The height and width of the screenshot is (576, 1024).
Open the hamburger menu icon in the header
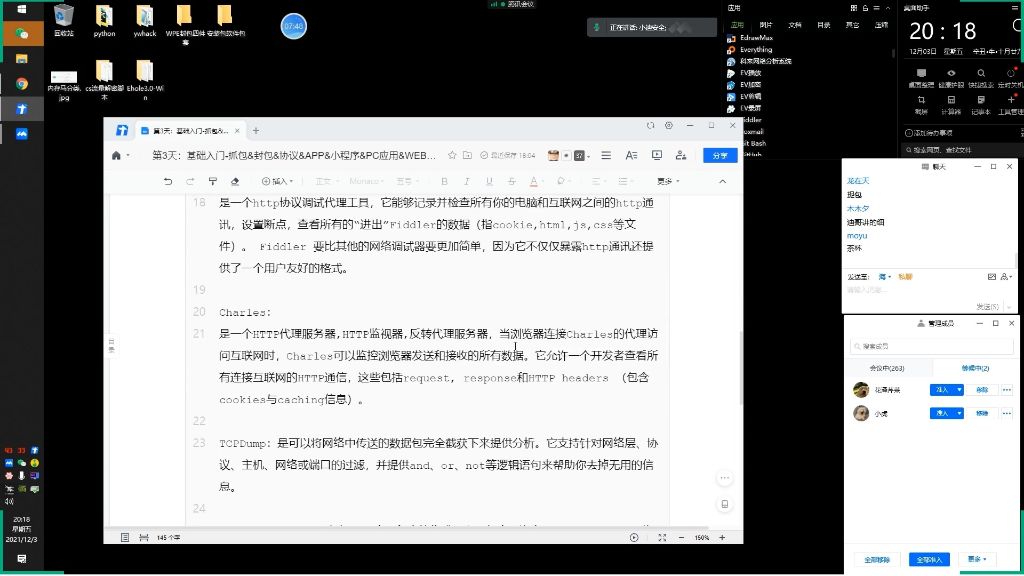point(606,155)
